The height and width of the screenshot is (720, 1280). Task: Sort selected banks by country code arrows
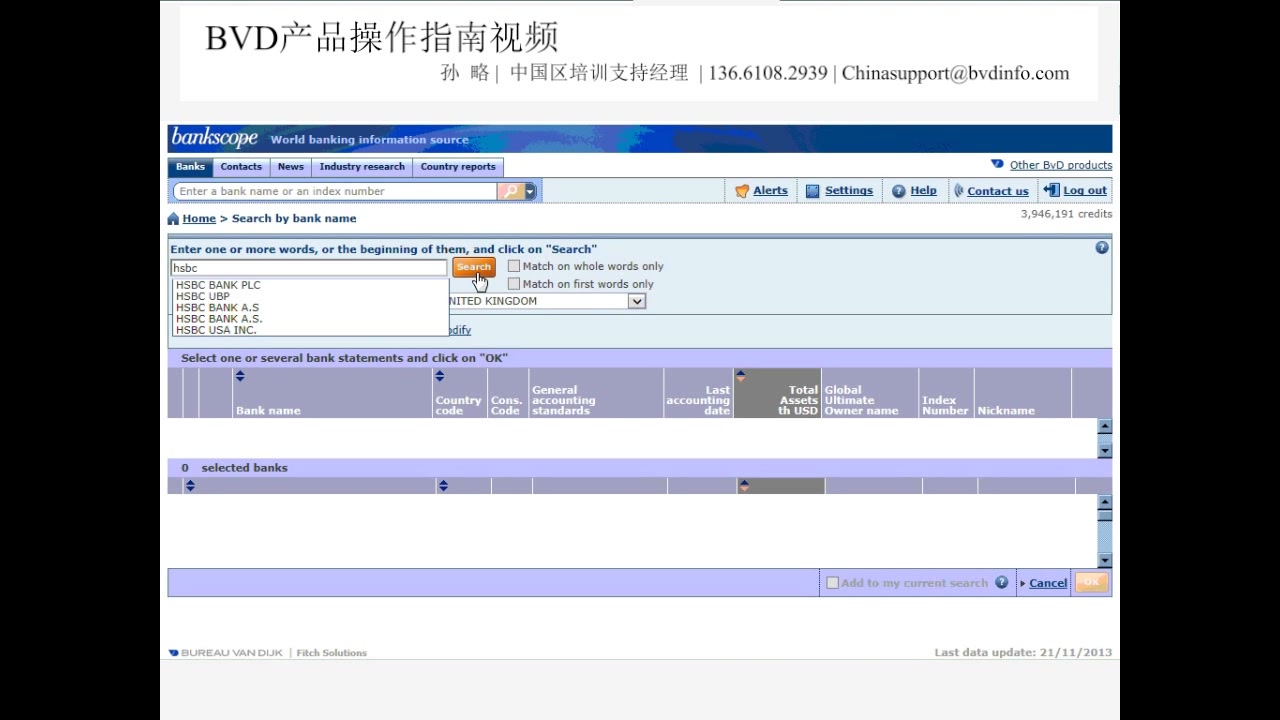pos(443,486)
